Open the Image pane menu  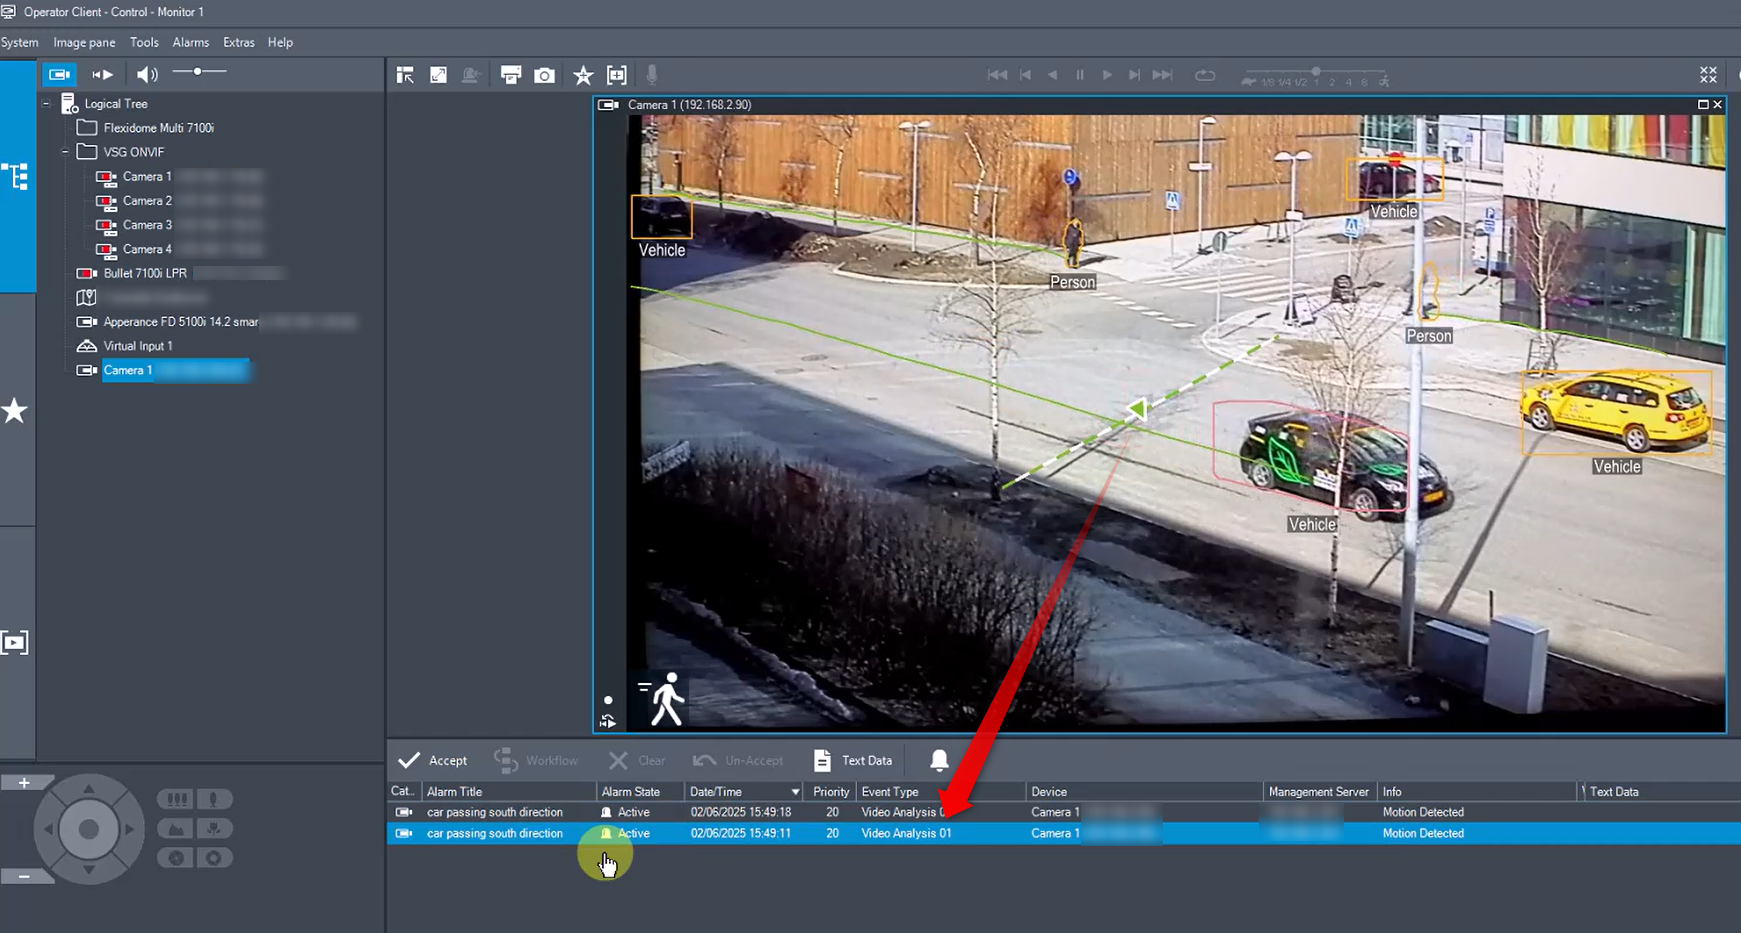point(84,42)
